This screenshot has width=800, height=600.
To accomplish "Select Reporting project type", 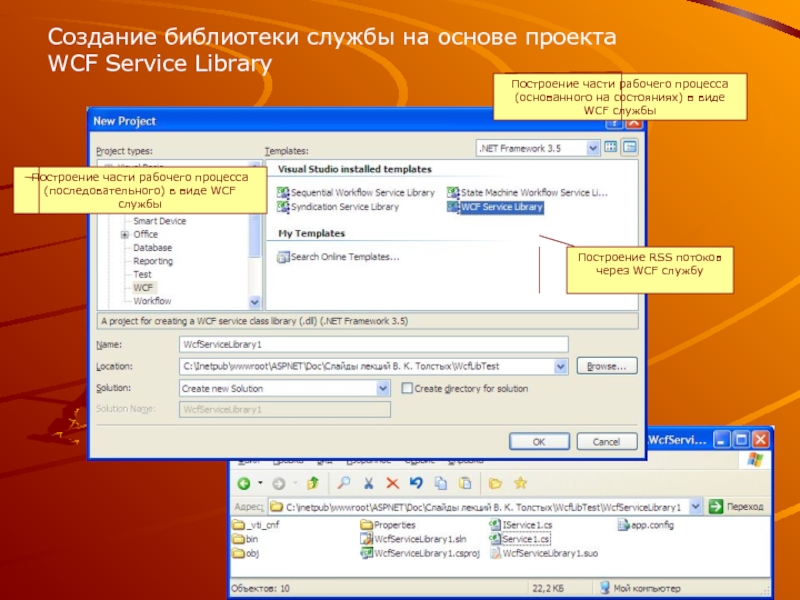I will [x=153, y=261].
